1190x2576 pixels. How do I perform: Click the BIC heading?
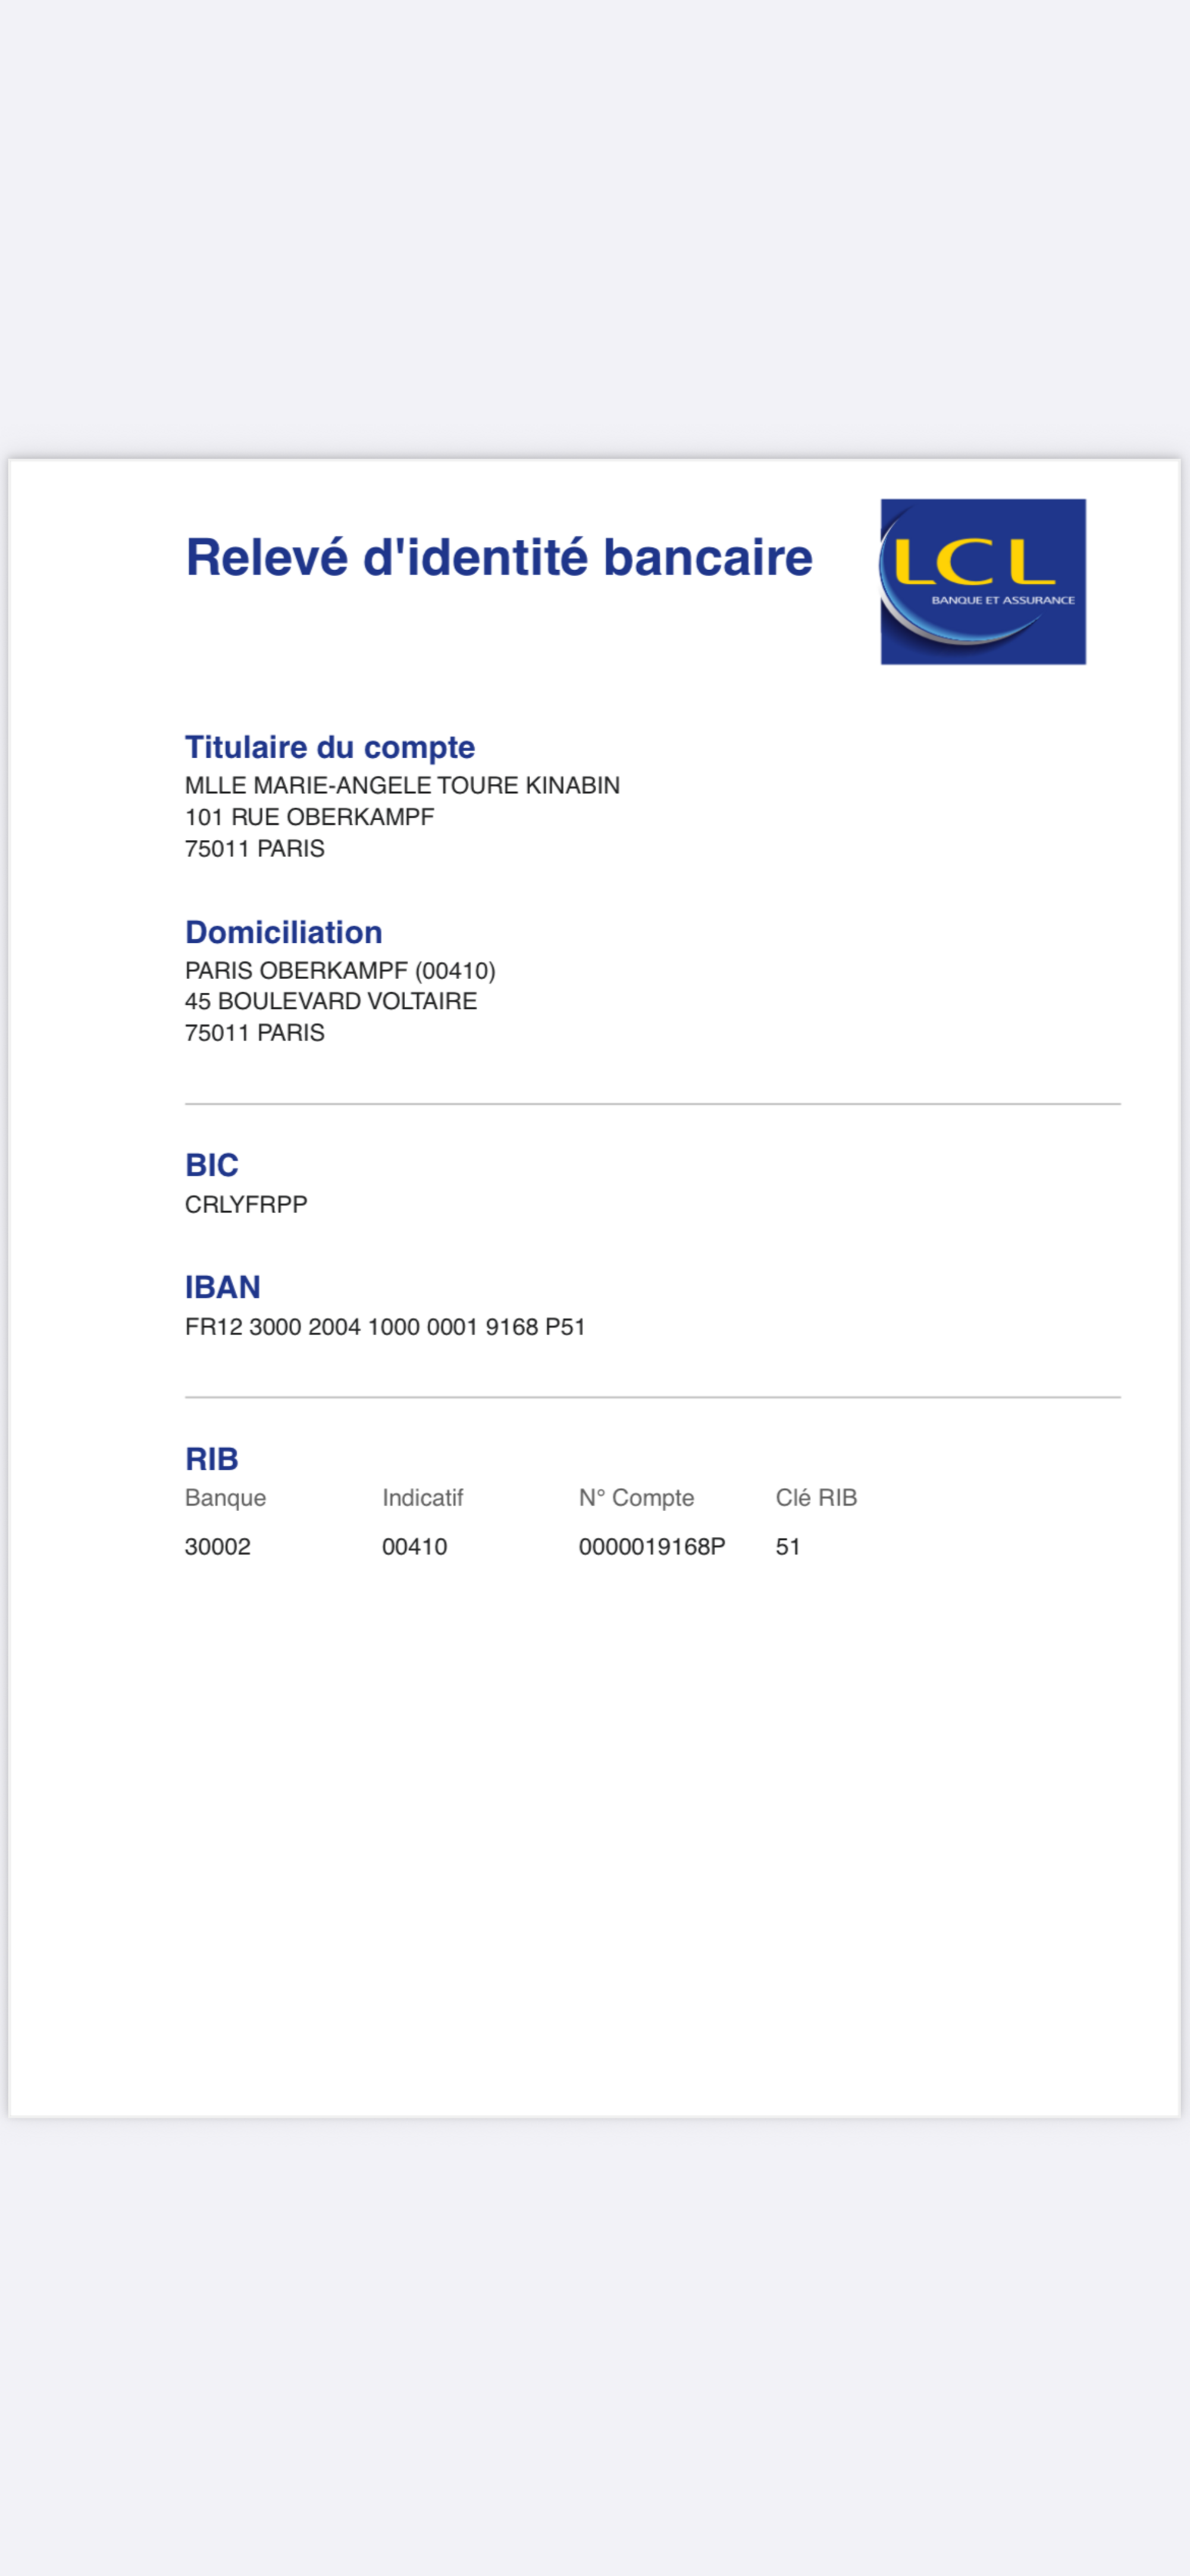click(211, 1165)
